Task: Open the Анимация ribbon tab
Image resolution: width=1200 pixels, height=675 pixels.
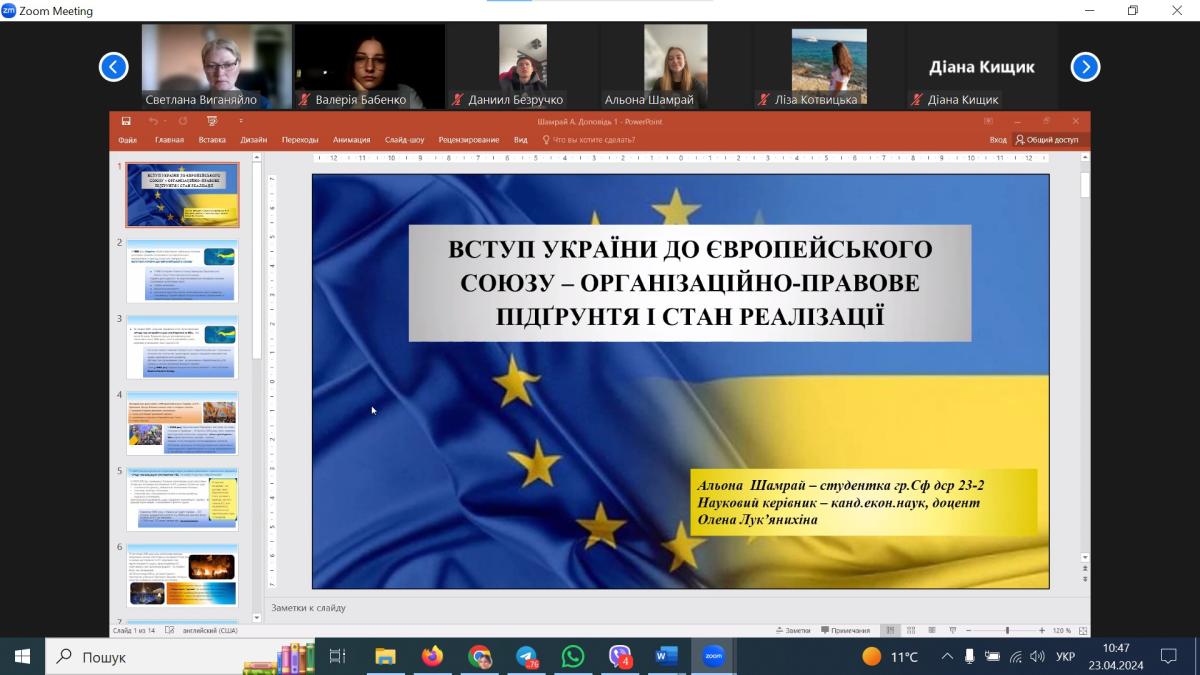Action: 352,140
